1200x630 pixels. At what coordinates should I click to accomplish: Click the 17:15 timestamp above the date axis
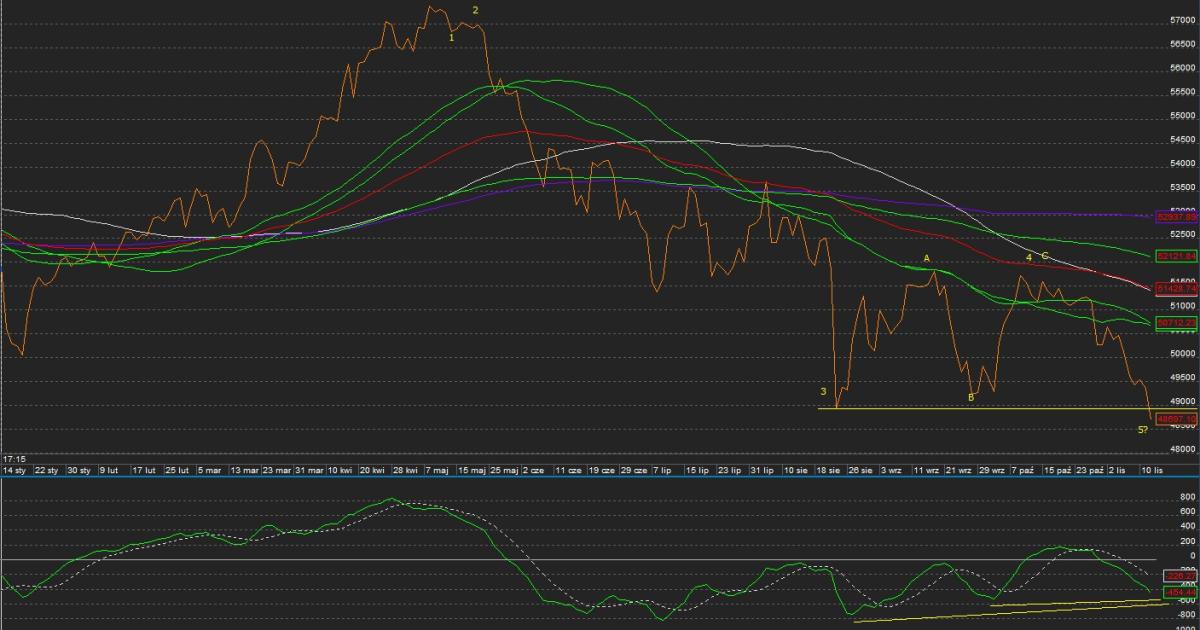[x=14, y=458]
